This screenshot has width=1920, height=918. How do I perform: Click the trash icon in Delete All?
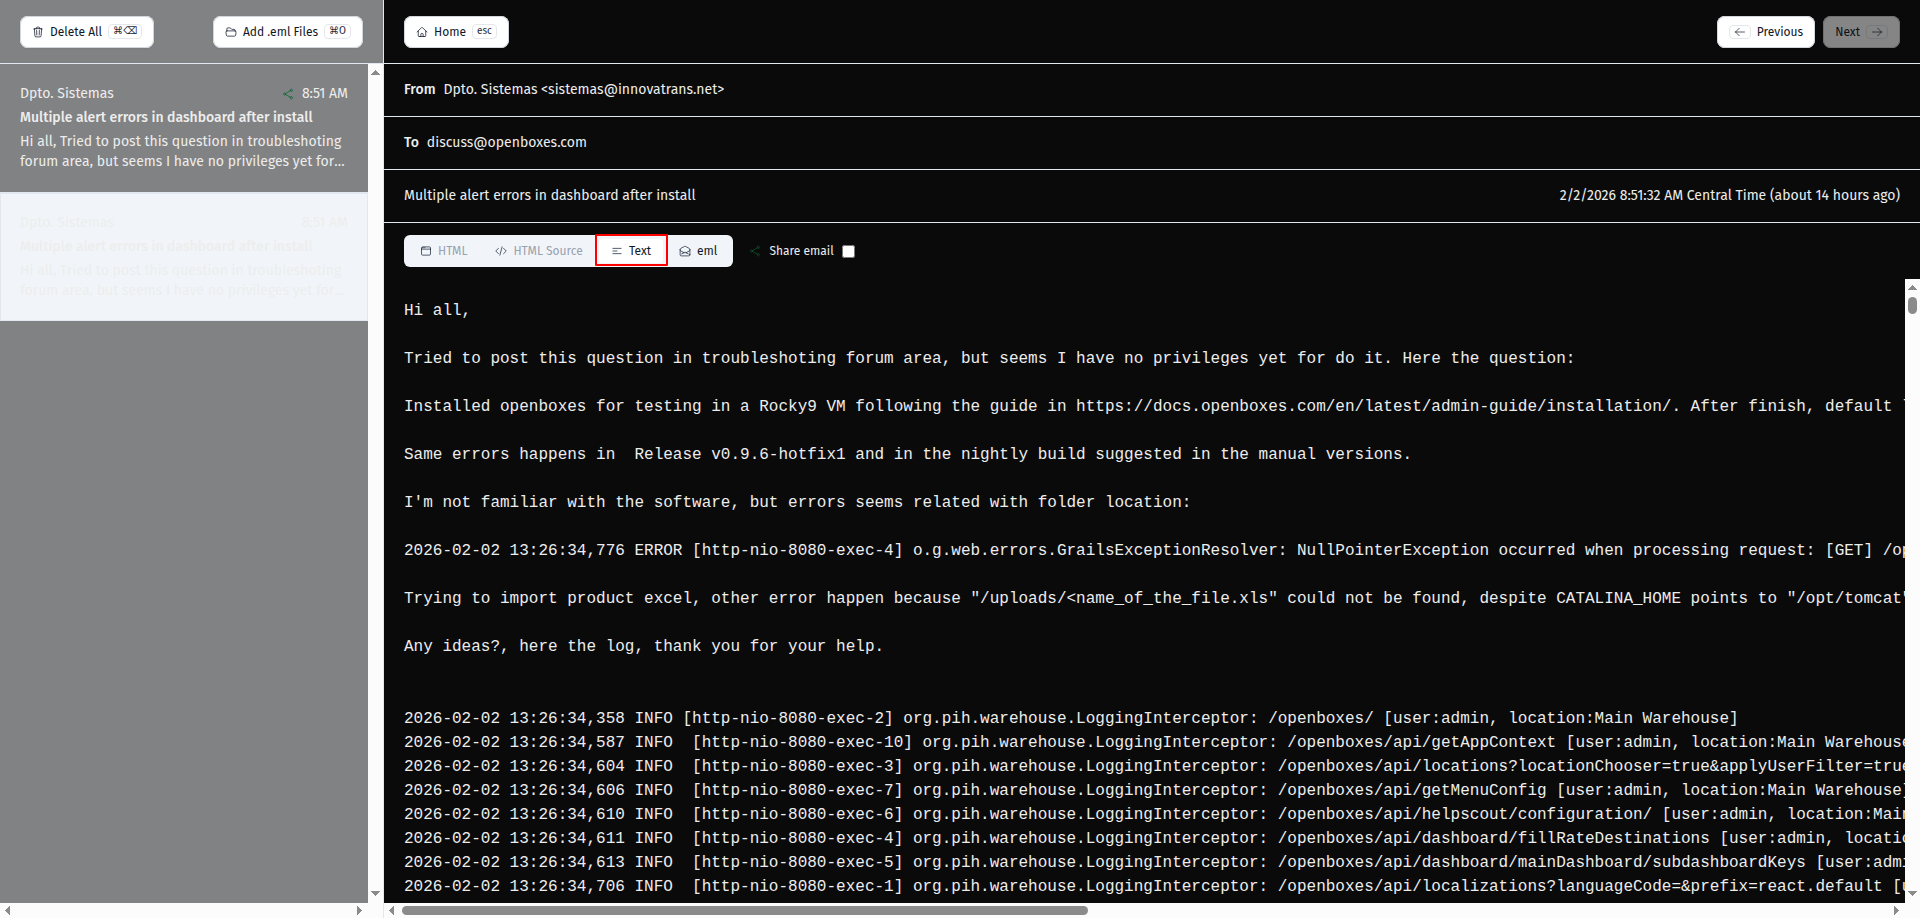pos(38,32)
